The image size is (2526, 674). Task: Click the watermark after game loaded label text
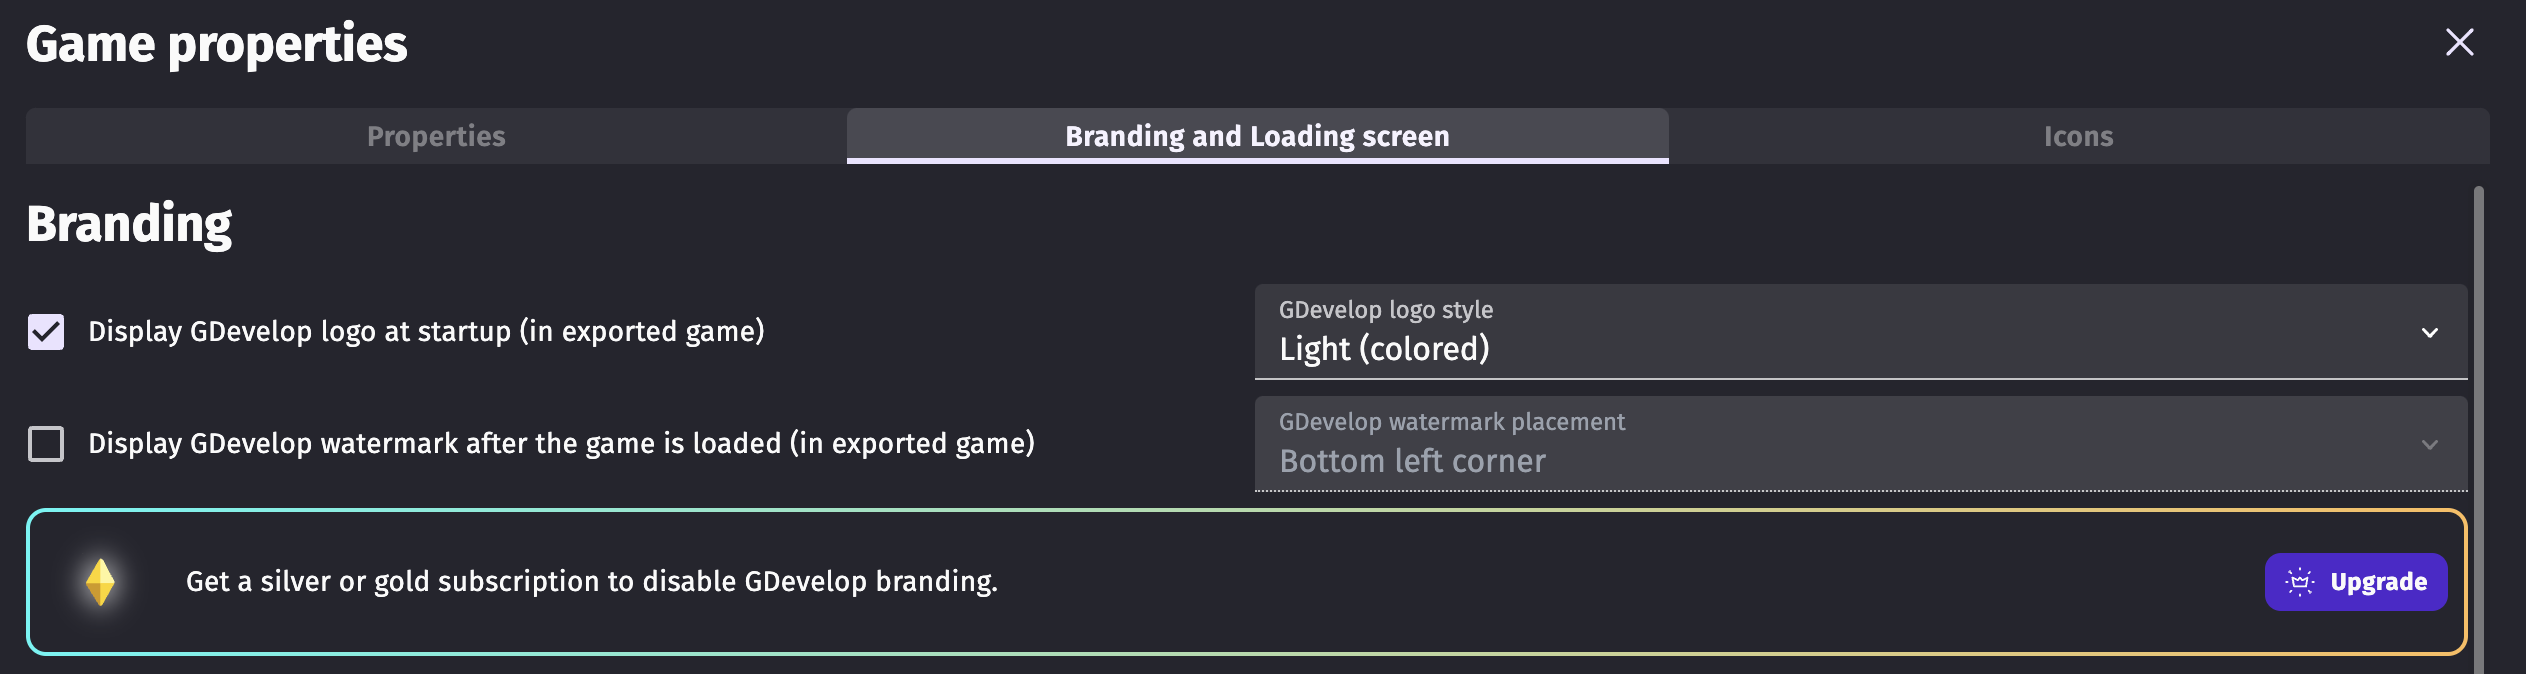click(x=561, y=444)
